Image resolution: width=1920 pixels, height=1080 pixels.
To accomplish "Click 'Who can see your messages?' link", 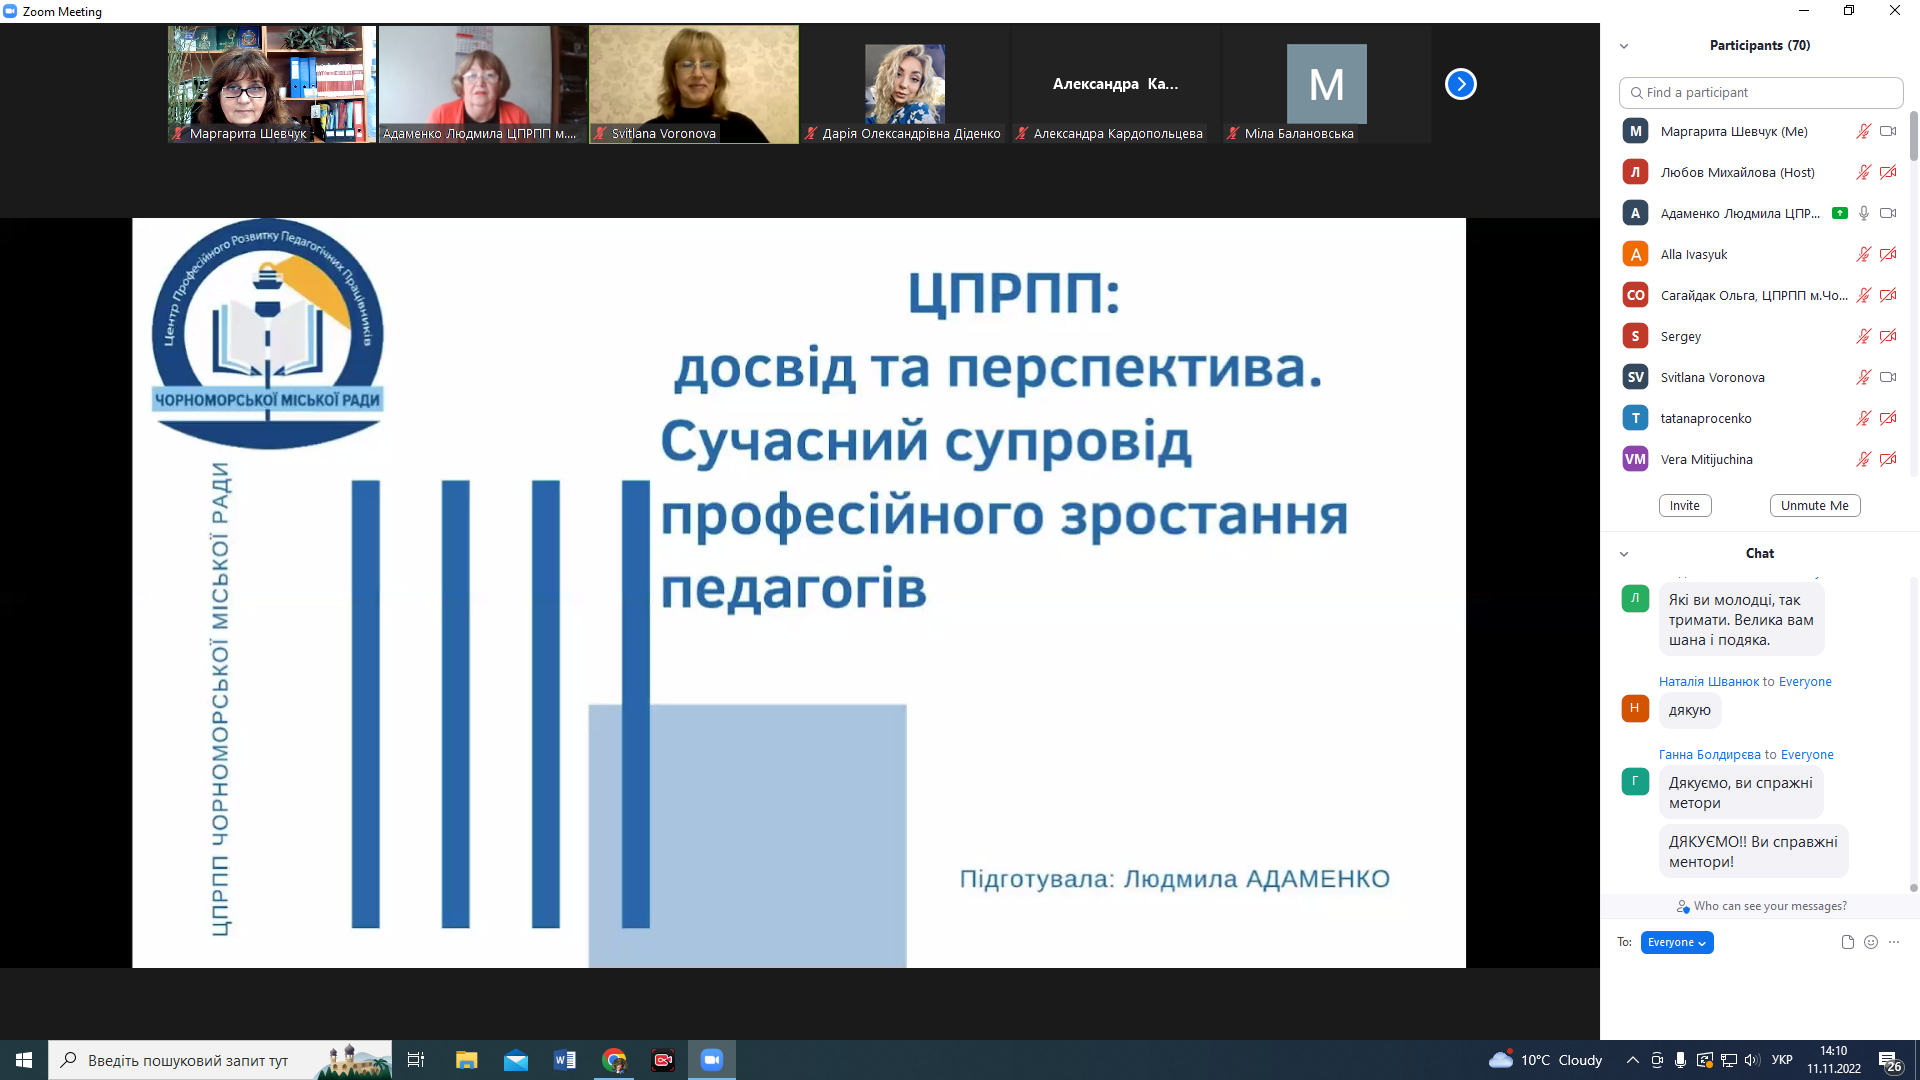I will pos(1770,906).
